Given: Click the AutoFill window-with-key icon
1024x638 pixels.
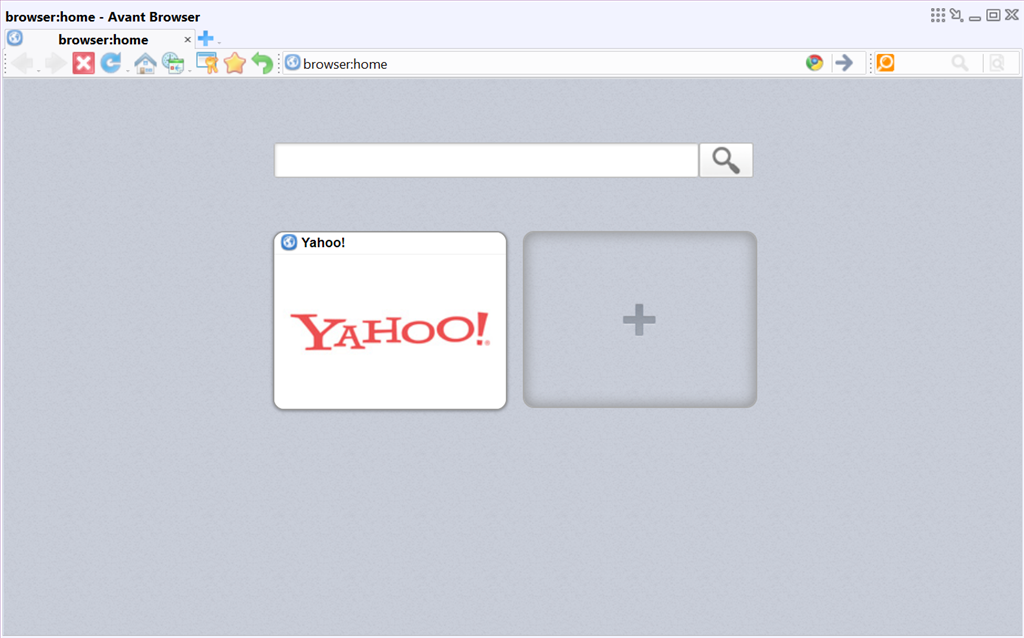Looking at the screenshot, I should pos(207,63).
